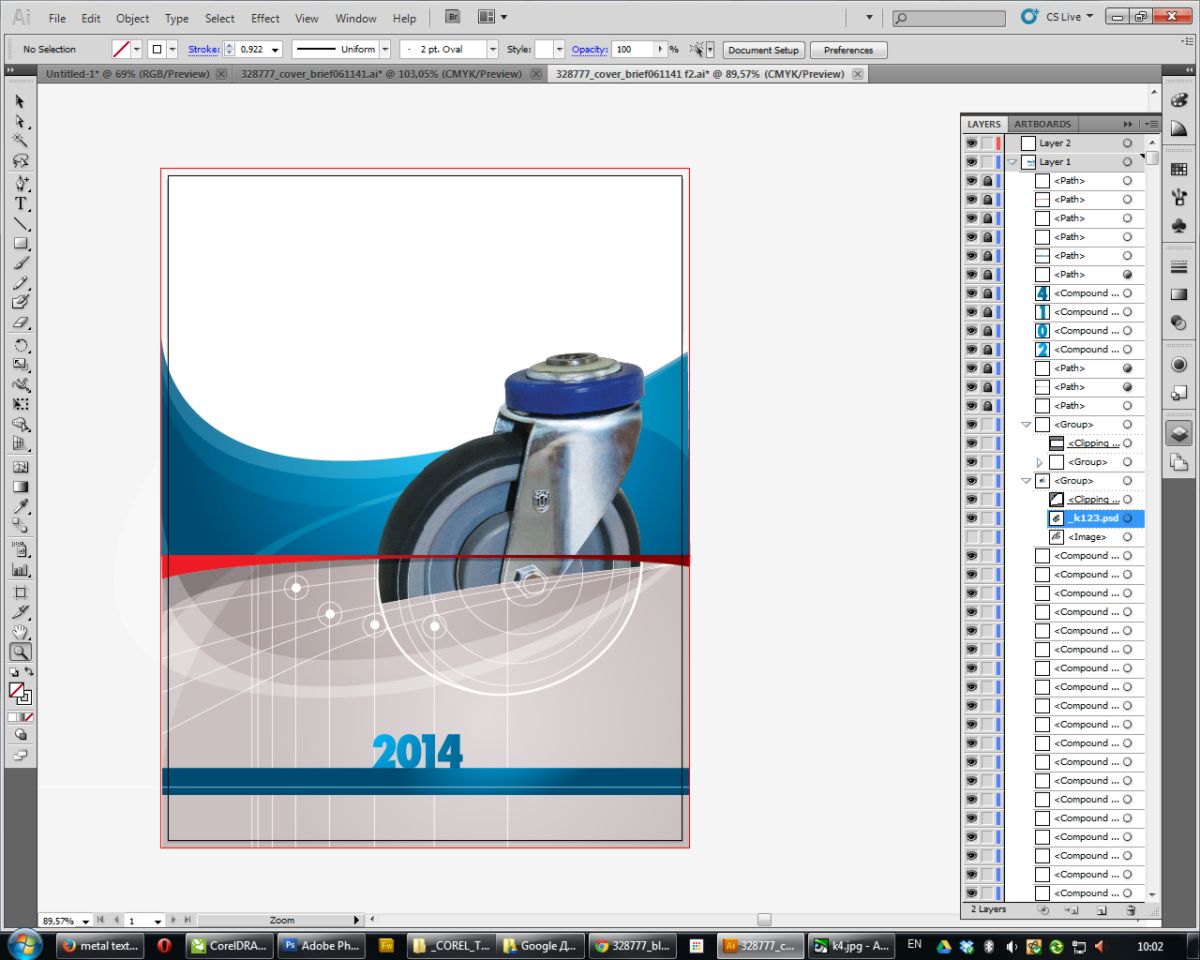1200x960 pixels.
Task: Open the Opacity dropdown arrow
Action: [663, 49]
